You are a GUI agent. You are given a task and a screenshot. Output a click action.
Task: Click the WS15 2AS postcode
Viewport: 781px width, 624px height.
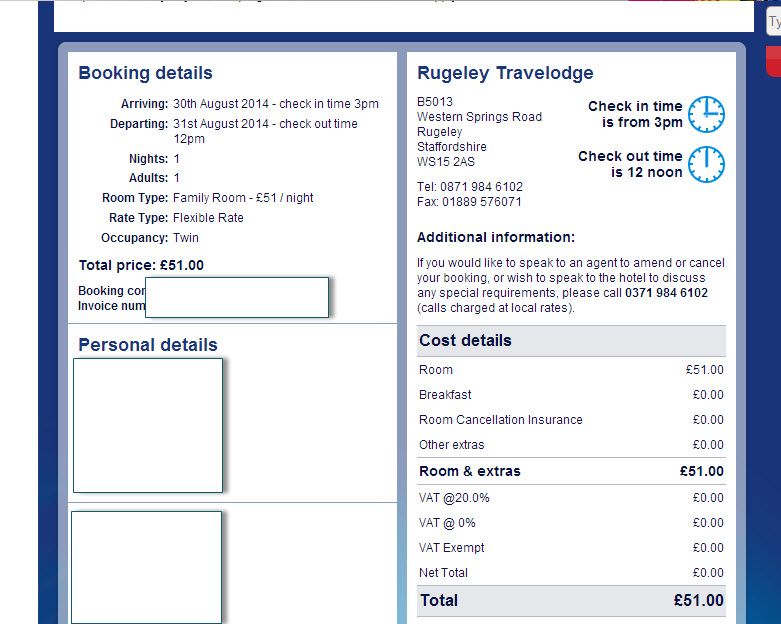coord(446,162)
